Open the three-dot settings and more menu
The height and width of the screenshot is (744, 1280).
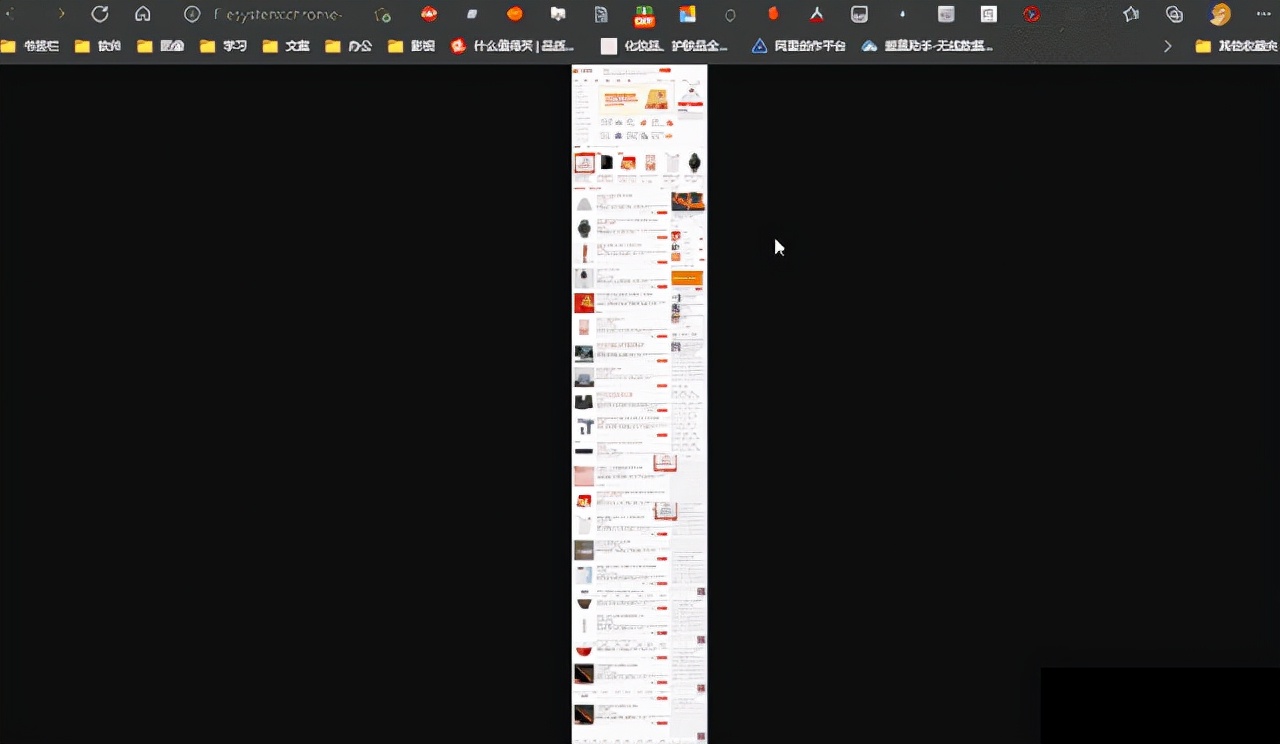click(1263, 14)
